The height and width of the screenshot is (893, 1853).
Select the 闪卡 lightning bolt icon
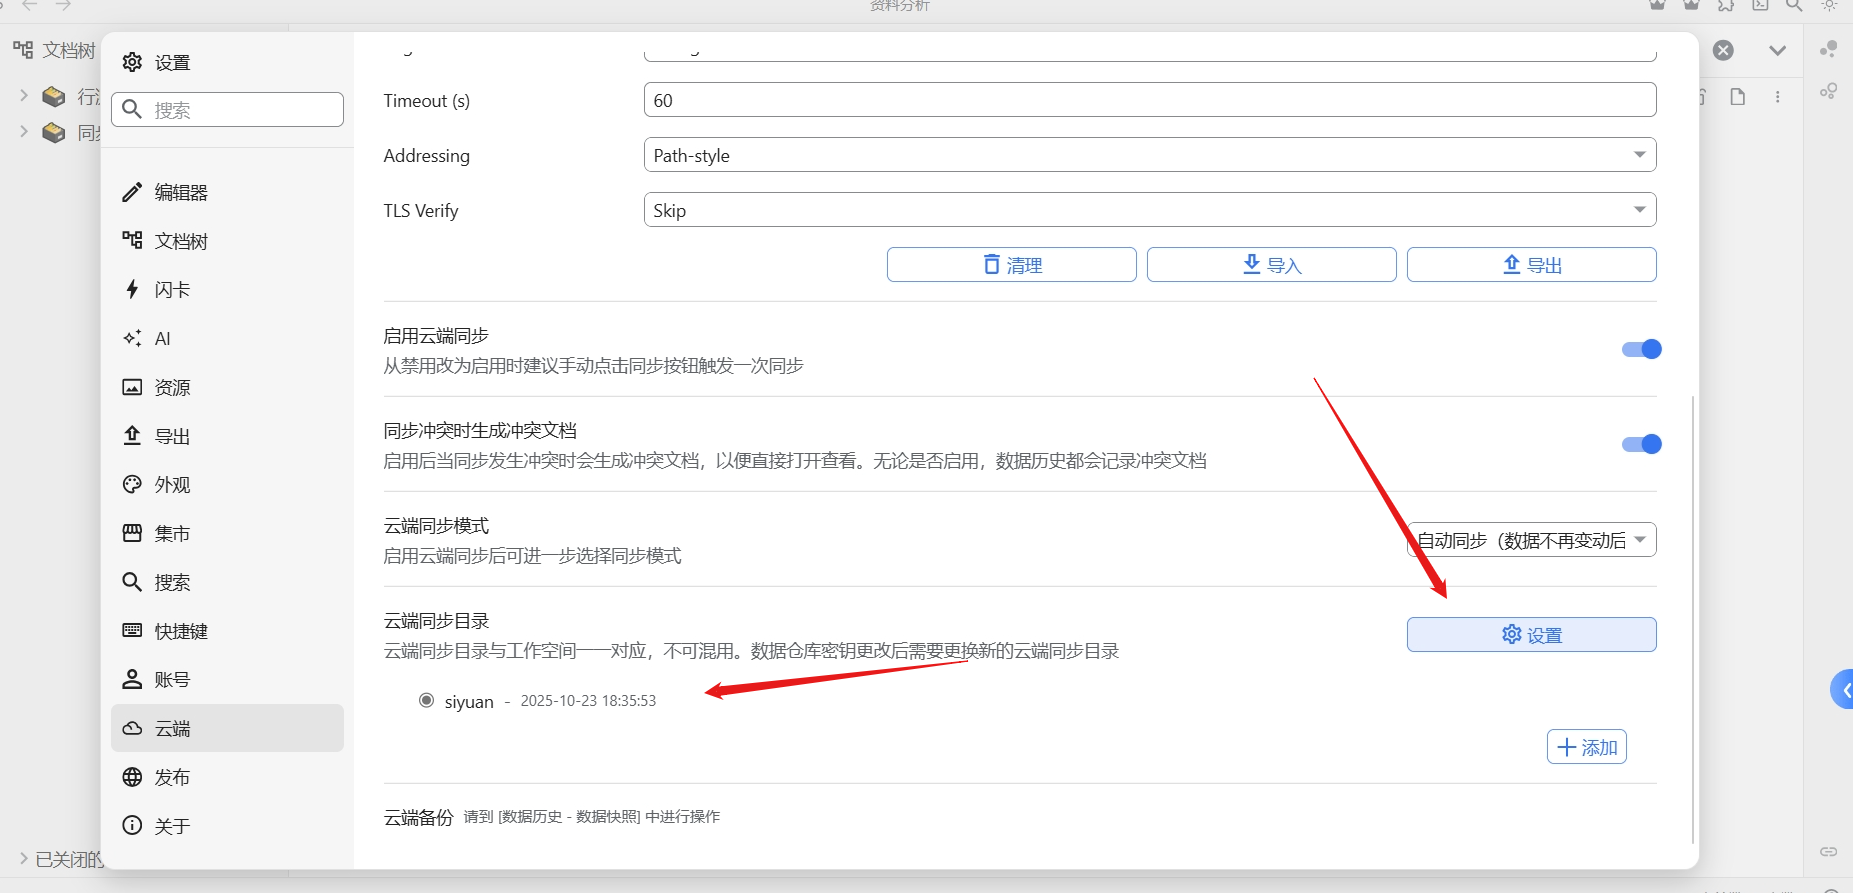(132, 289)
